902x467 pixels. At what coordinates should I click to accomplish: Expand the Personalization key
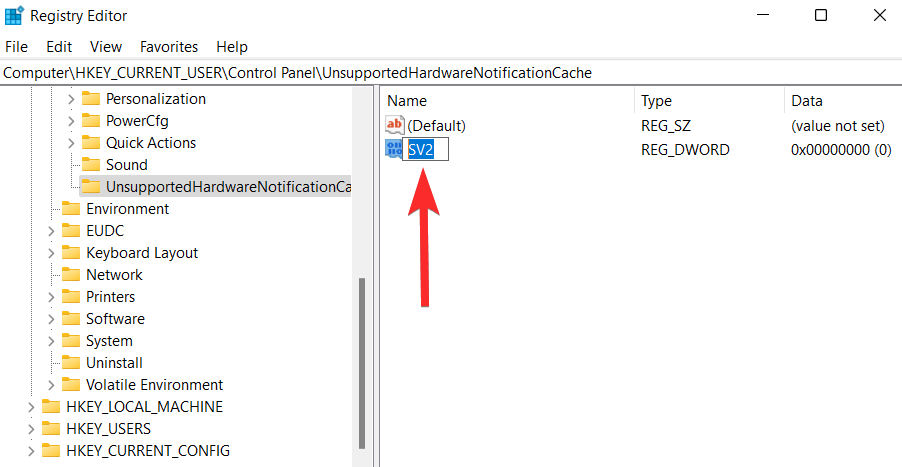pos(70,99)
